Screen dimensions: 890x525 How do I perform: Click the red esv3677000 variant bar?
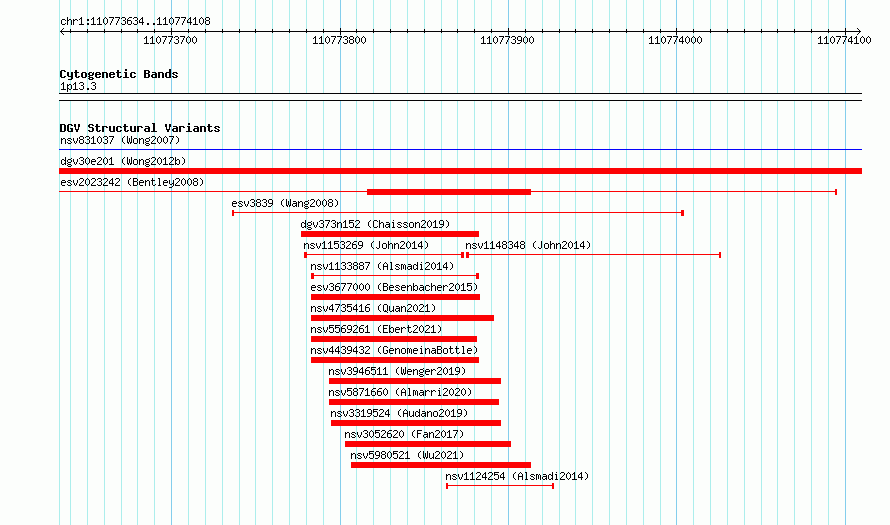coord(396,297)
